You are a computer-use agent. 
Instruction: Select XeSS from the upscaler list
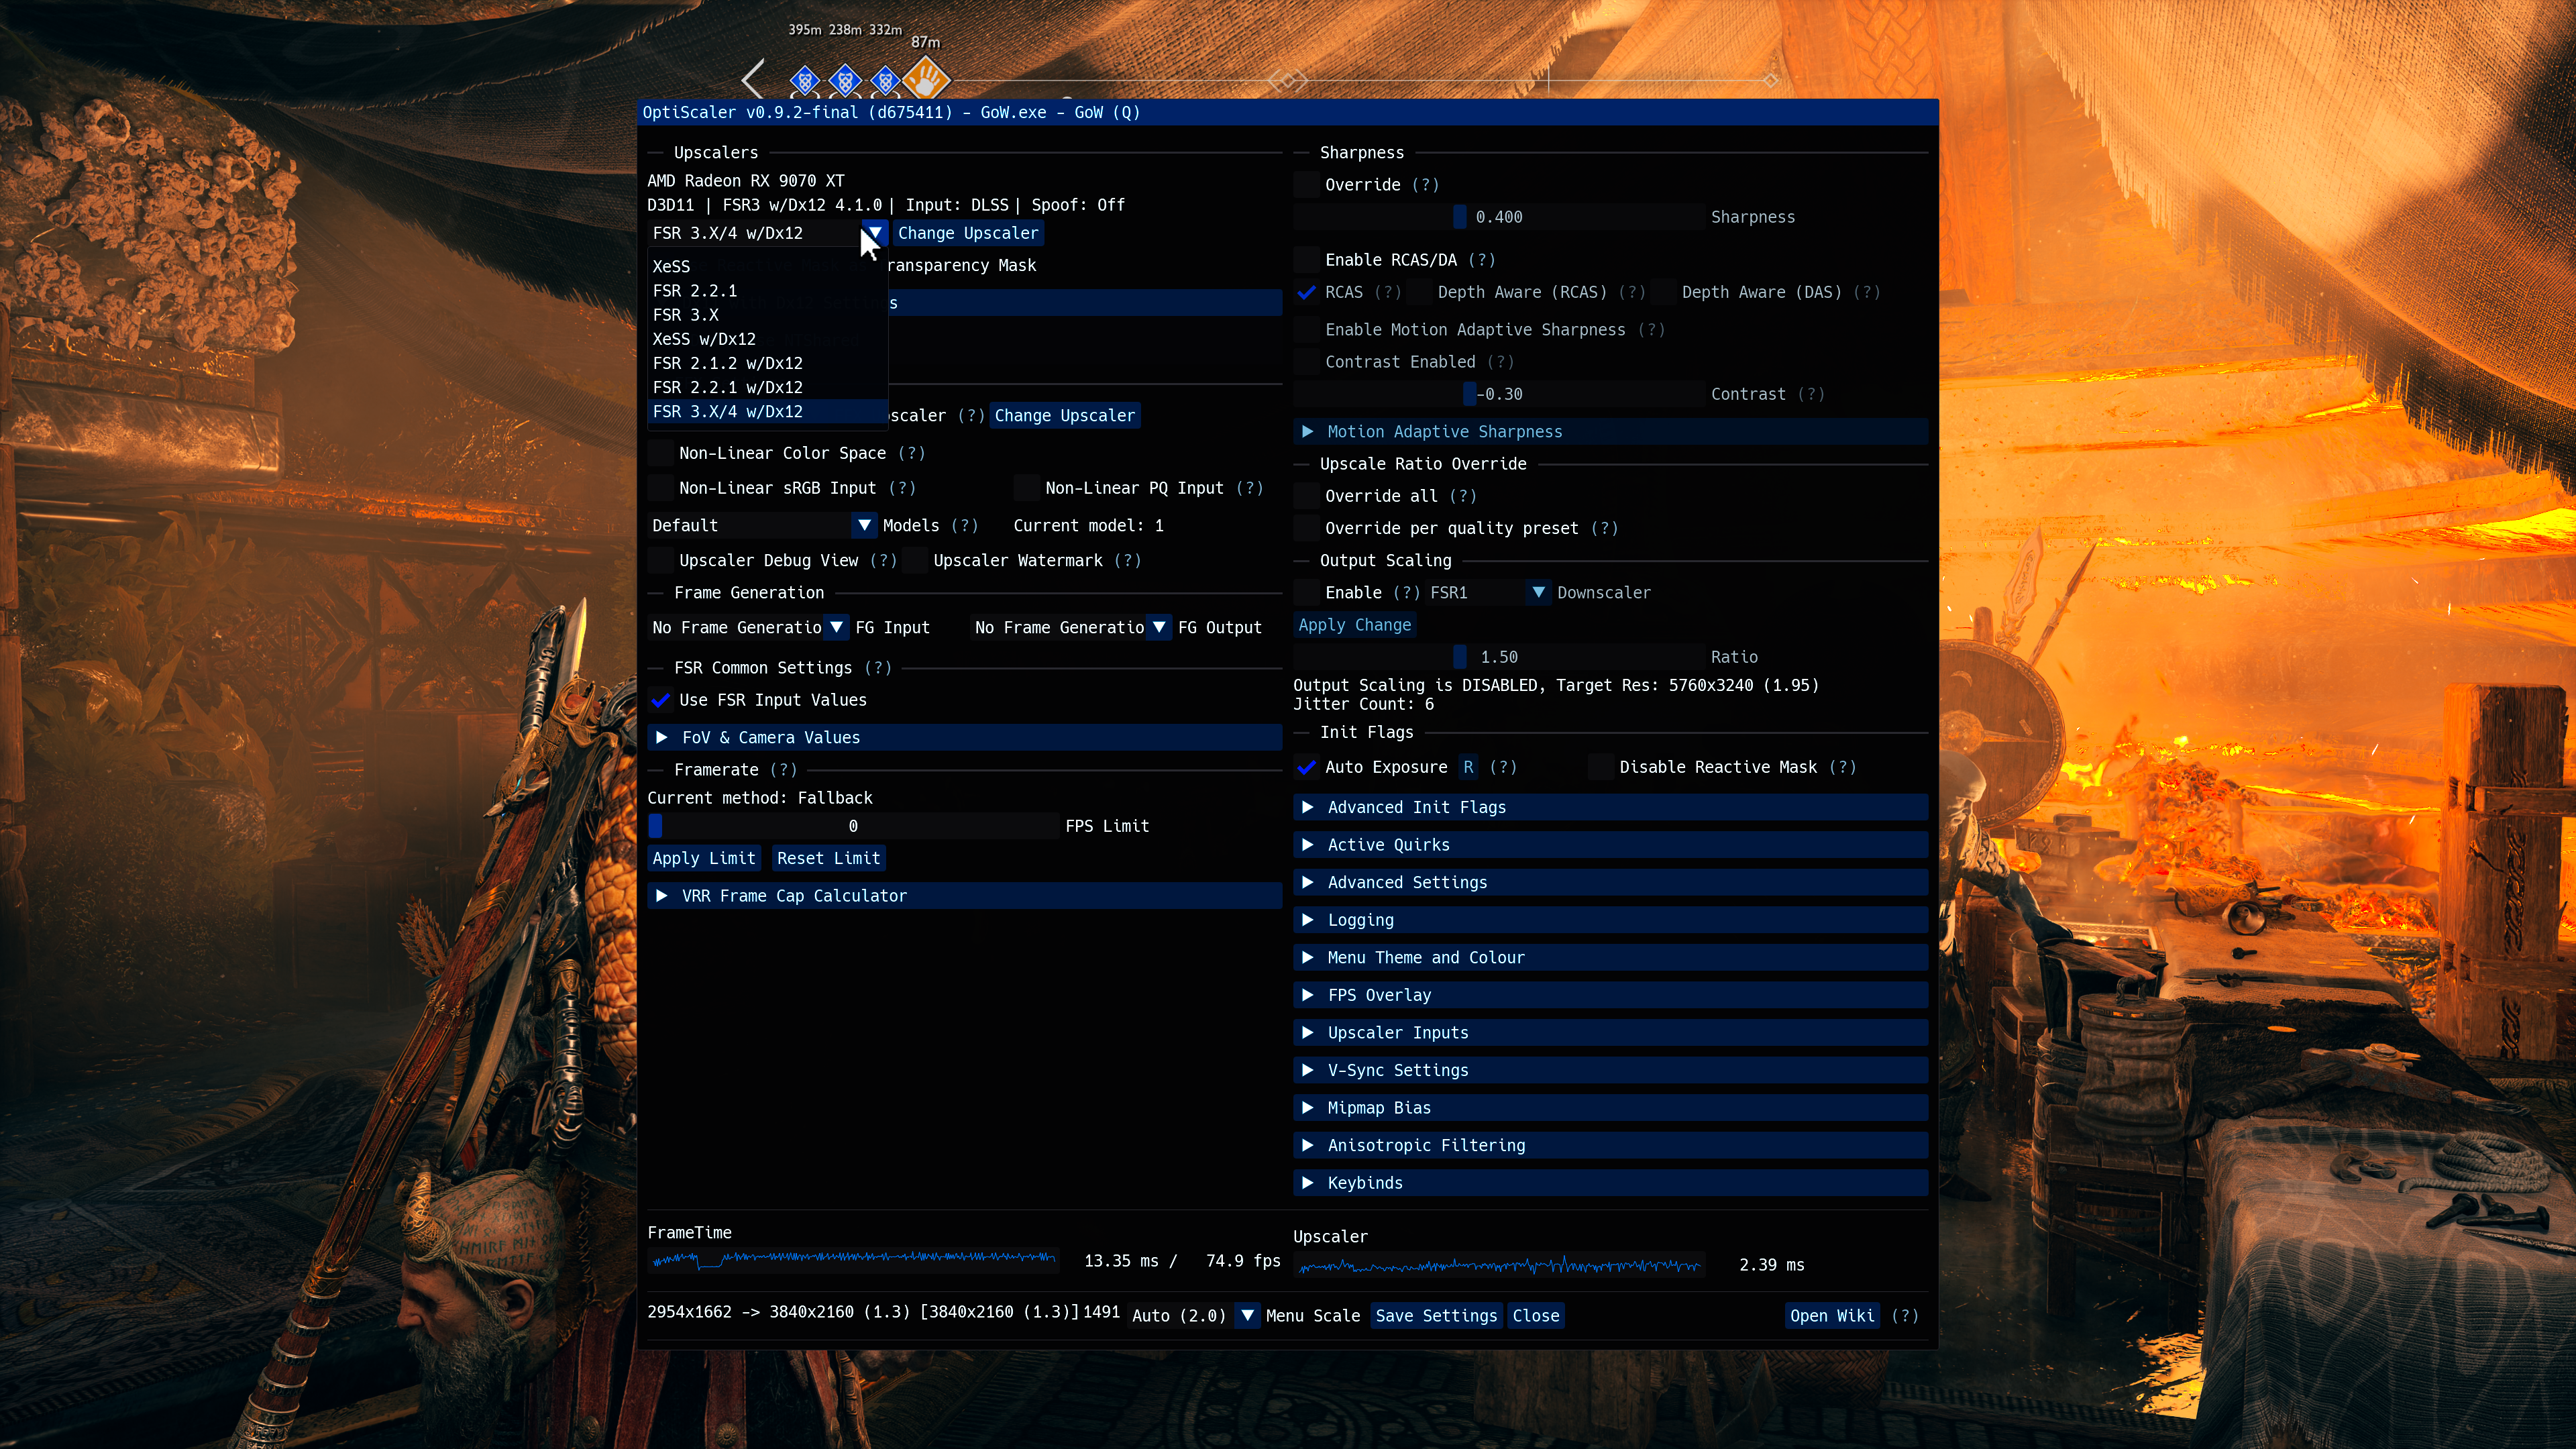768,267
